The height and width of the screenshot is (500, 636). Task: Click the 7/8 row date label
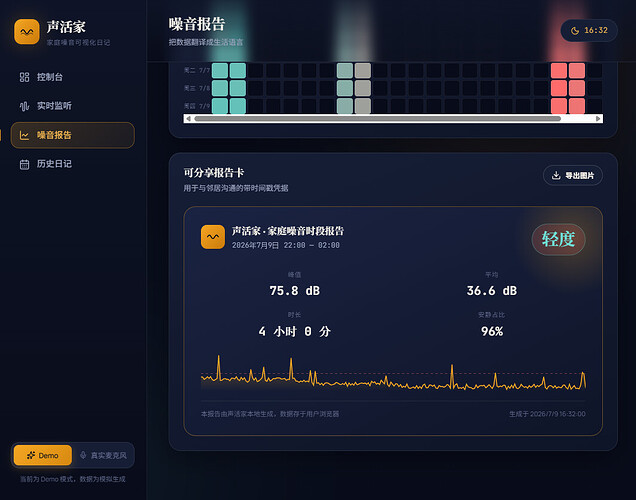[197, 88]
